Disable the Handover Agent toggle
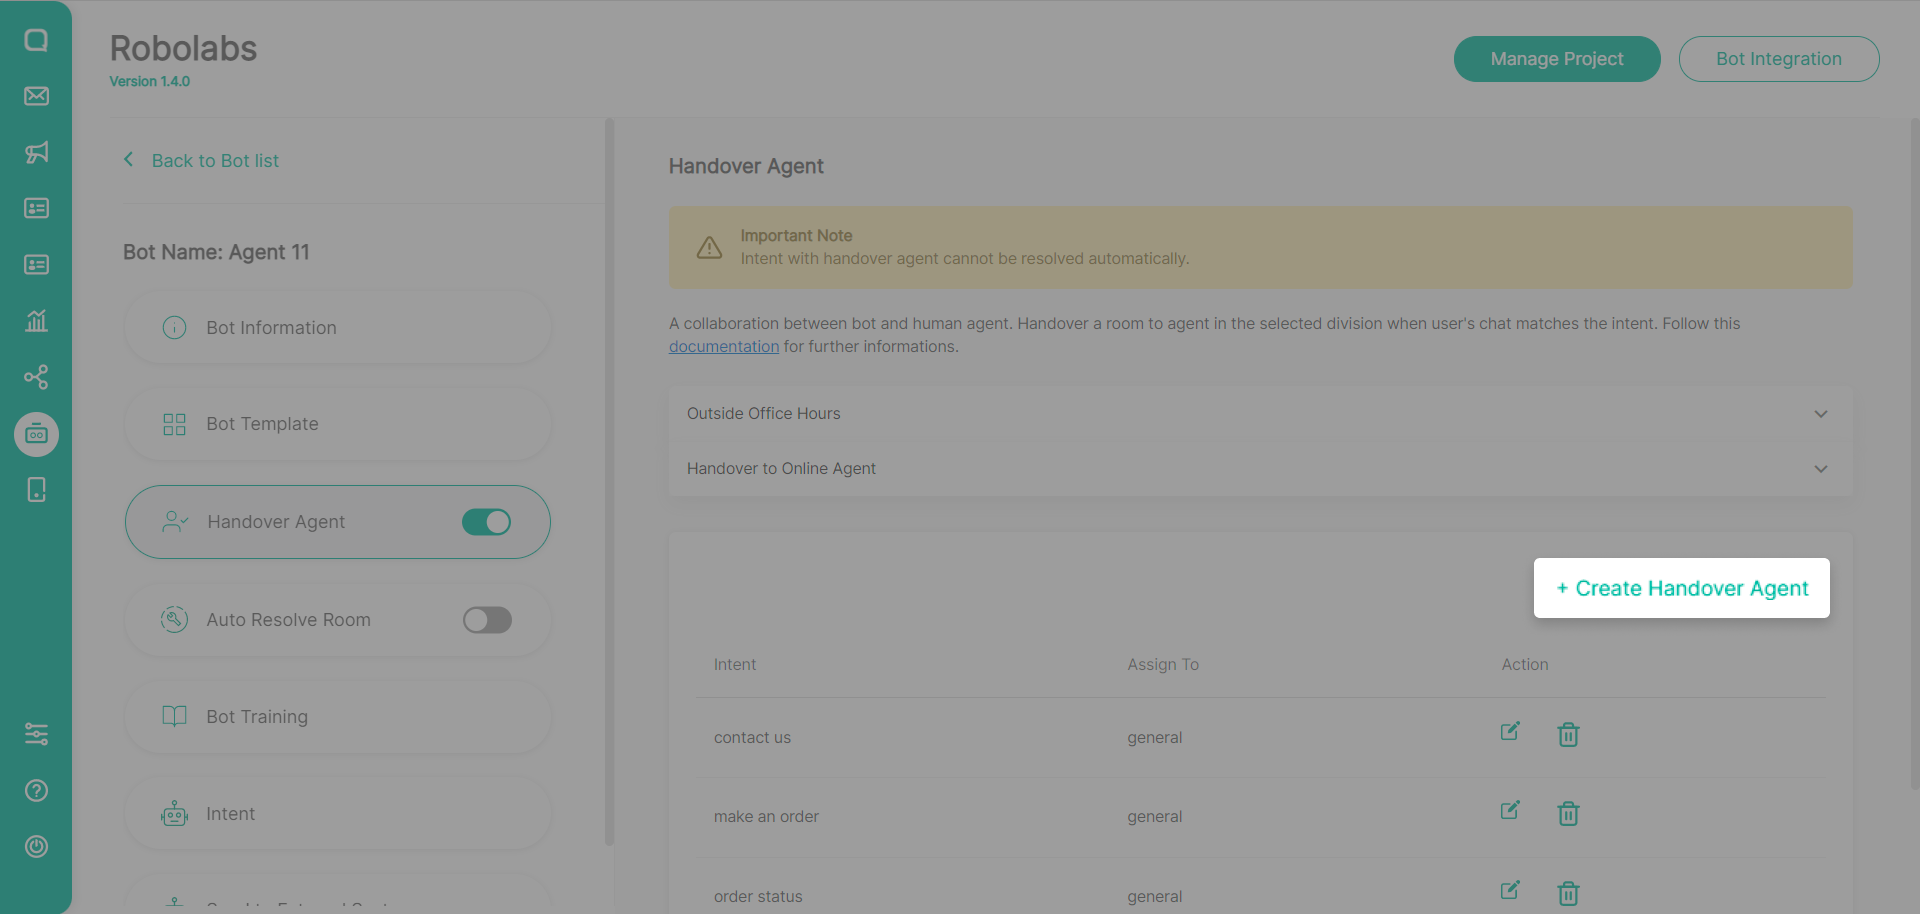 [x=487, y=521]
